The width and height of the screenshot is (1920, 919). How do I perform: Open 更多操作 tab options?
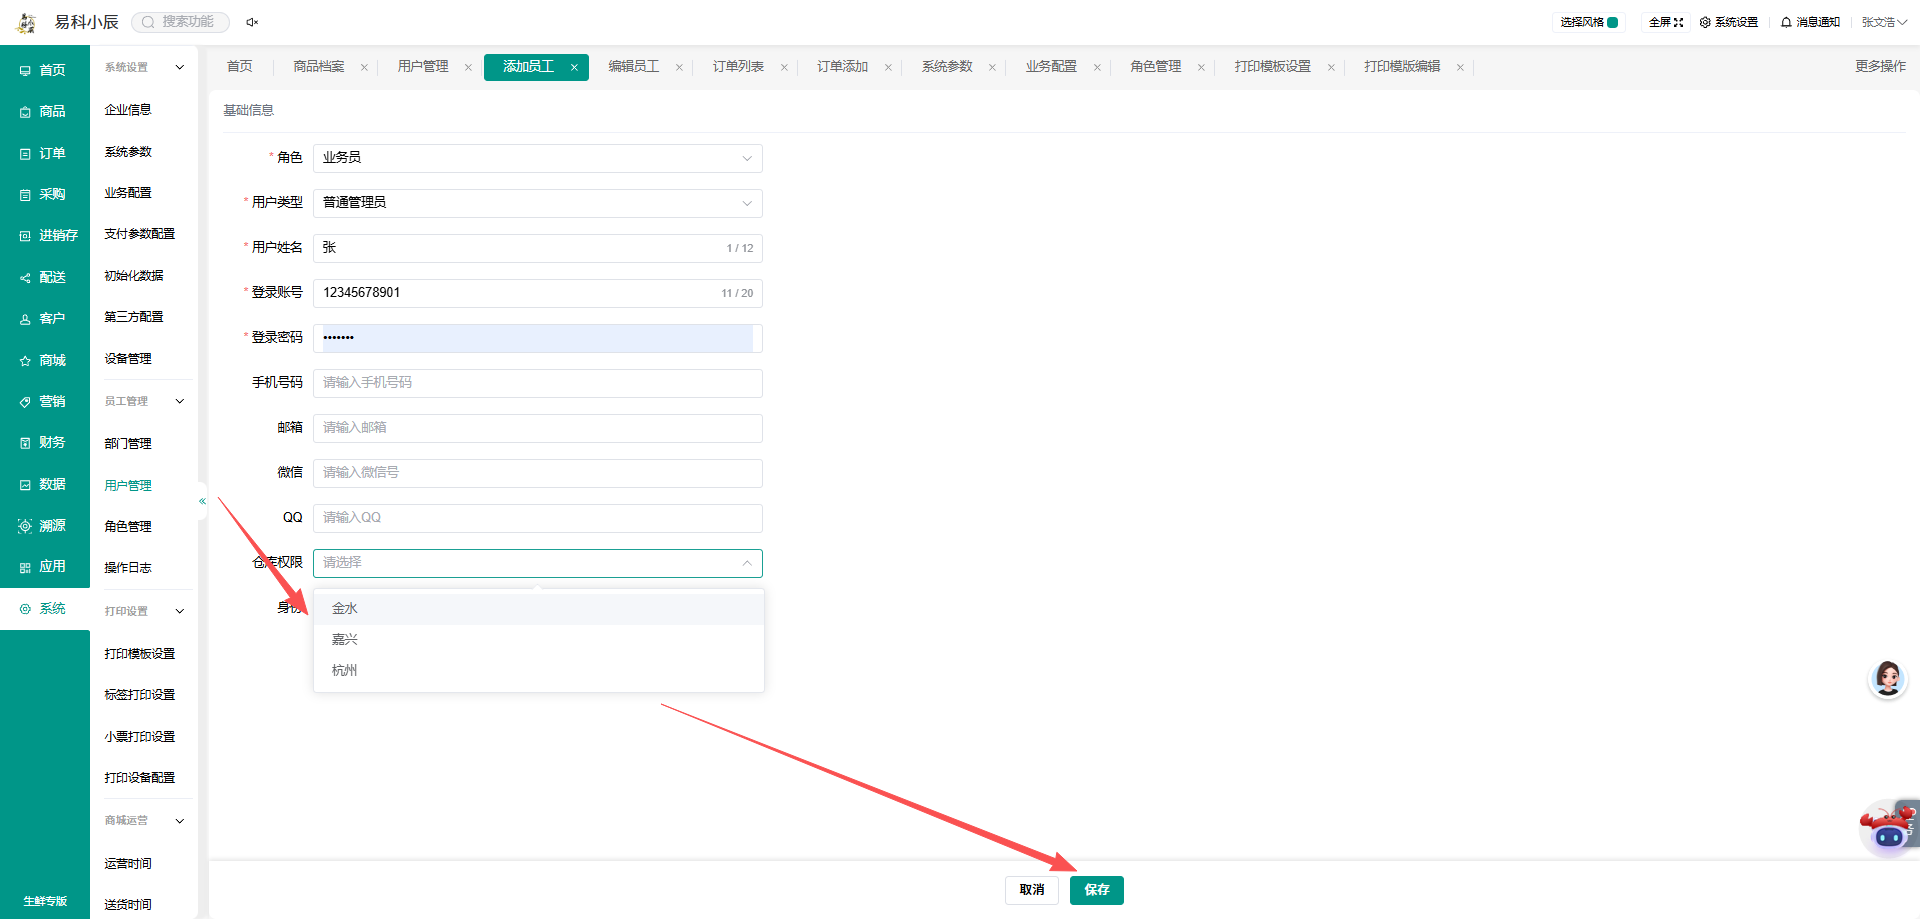click(x=1880, y=67)
